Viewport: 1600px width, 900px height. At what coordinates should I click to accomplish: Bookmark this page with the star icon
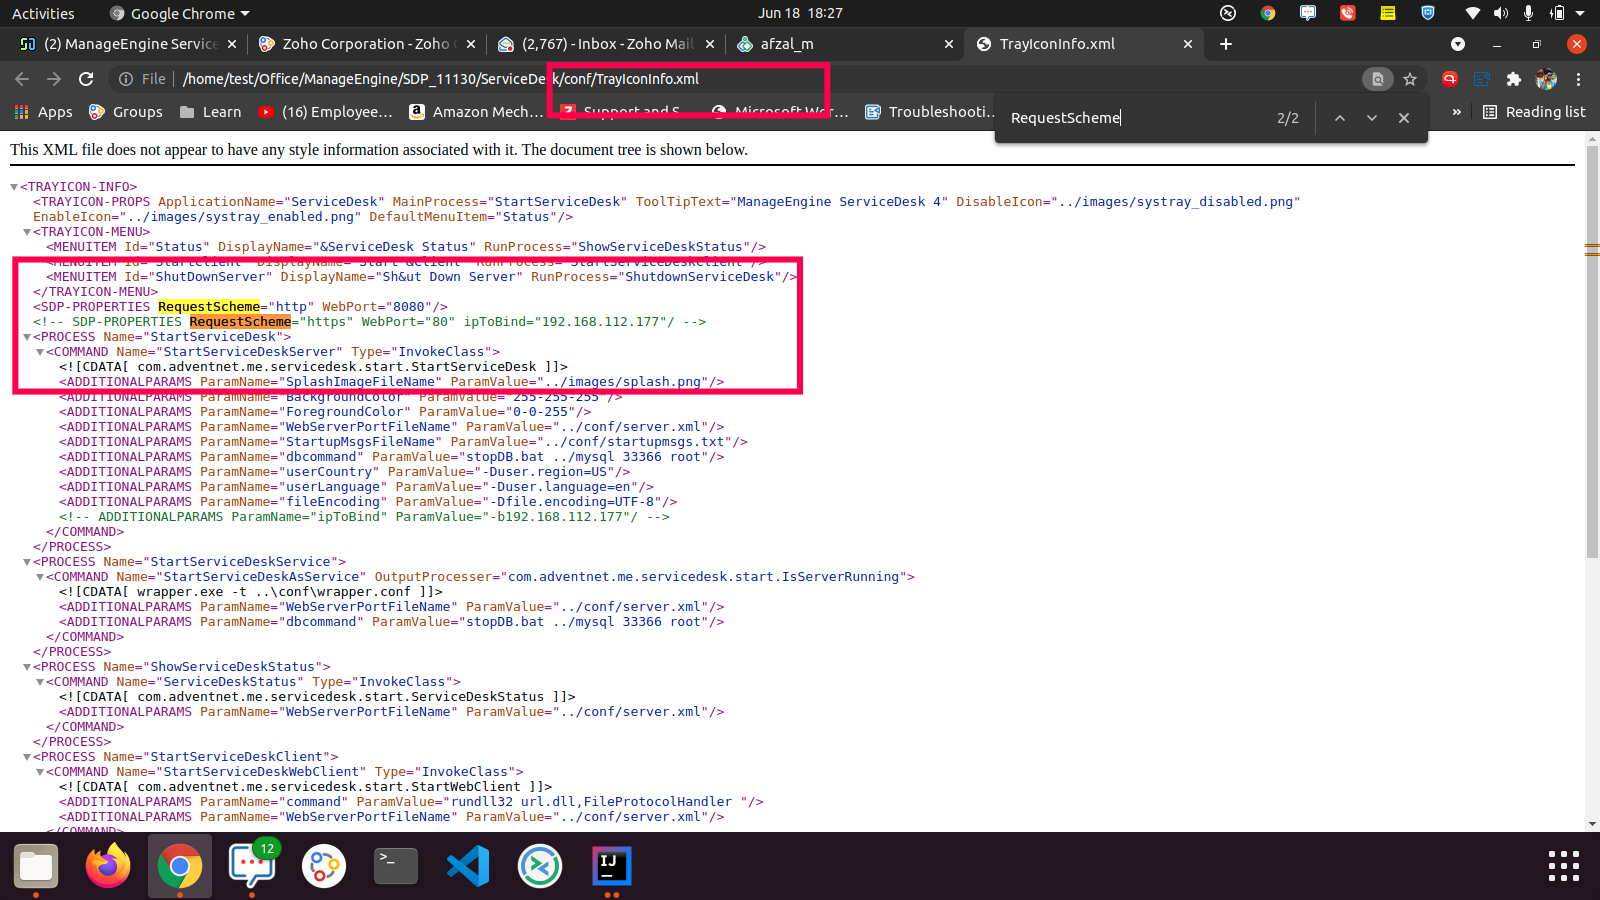[1410, 79]
